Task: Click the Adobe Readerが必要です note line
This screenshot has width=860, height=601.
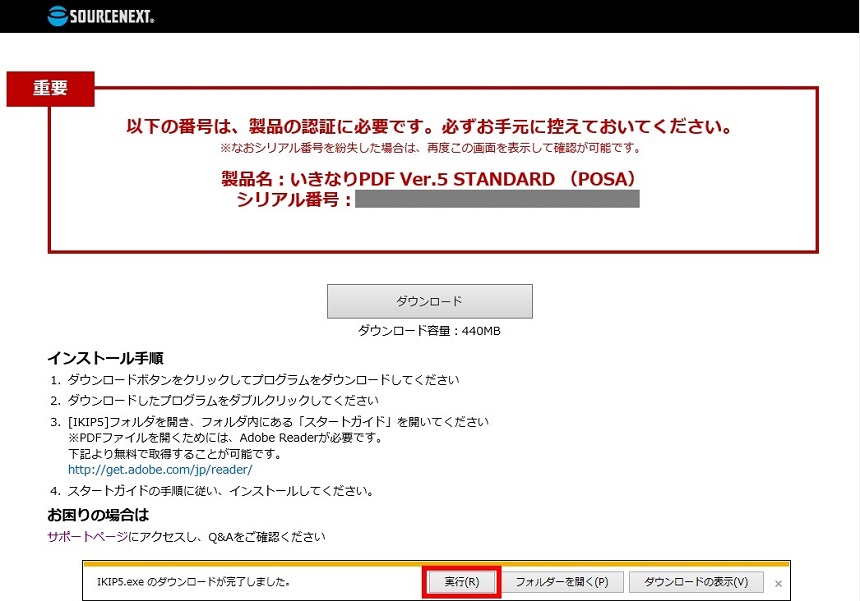Action: tap(225, 438)
